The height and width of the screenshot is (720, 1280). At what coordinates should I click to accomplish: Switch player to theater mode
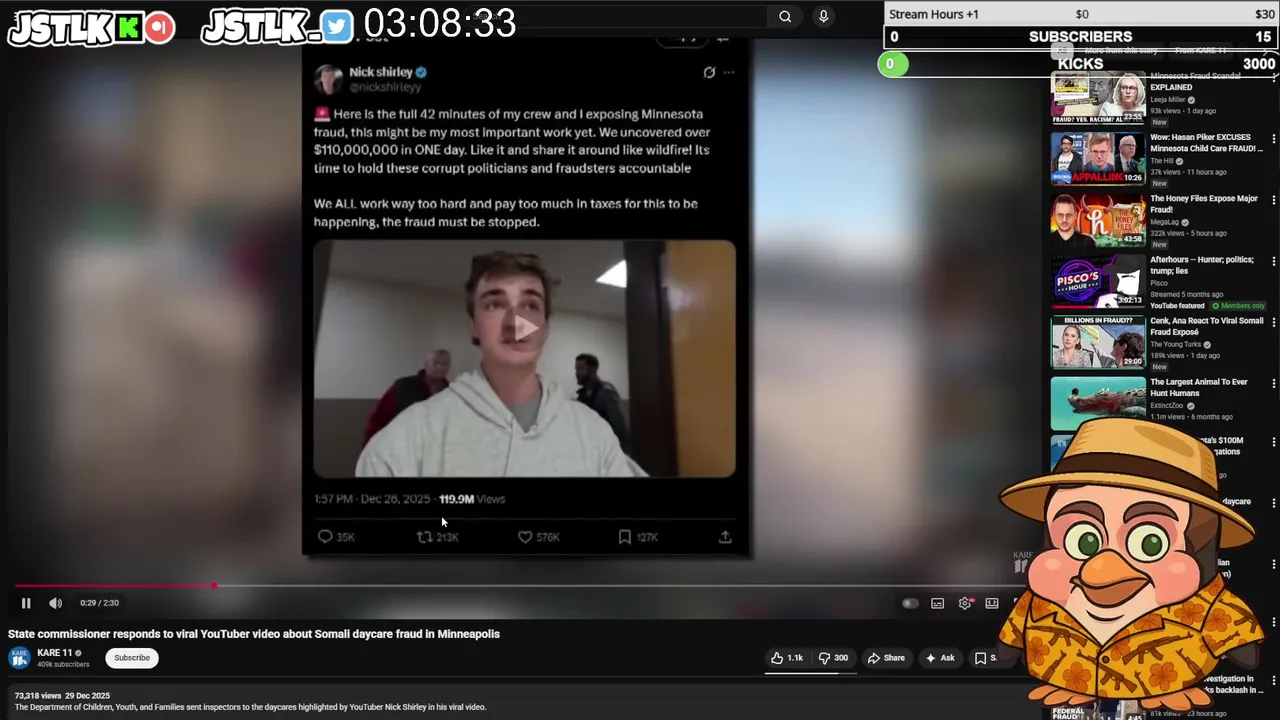pyautogui.click(x=992, y=603)
